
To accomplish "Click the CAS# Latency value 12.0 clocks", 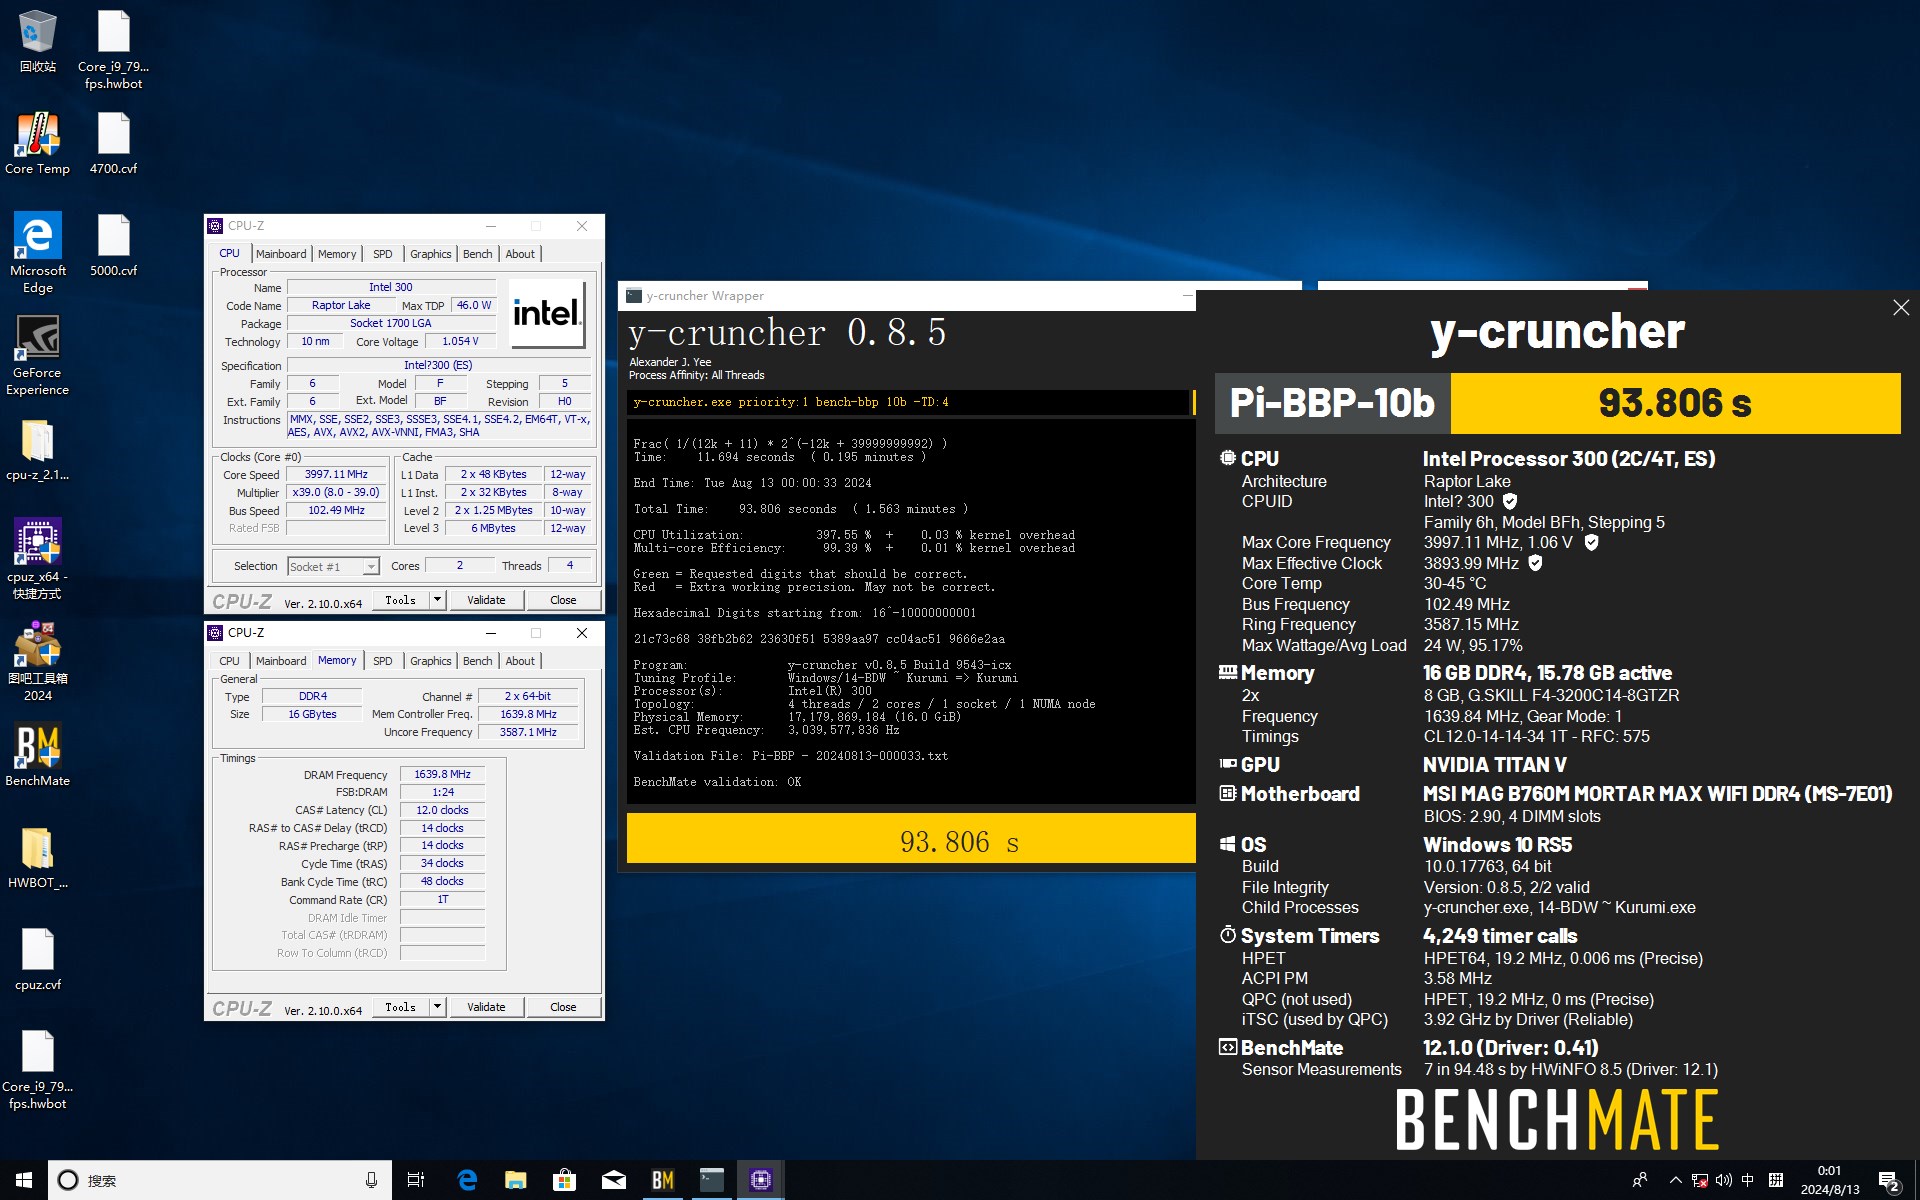I will click(442, 810).
